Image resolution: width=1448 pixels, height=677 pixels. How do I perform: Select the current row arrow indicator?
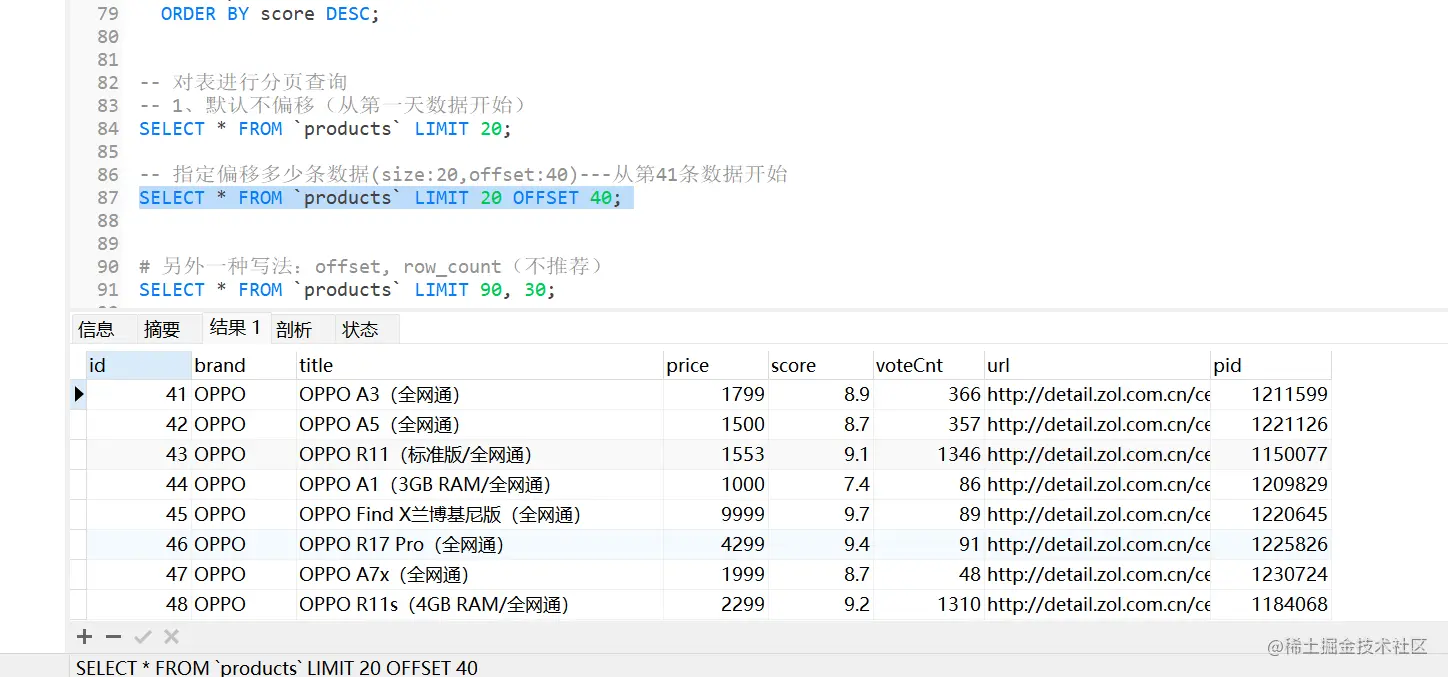point(79,394)
